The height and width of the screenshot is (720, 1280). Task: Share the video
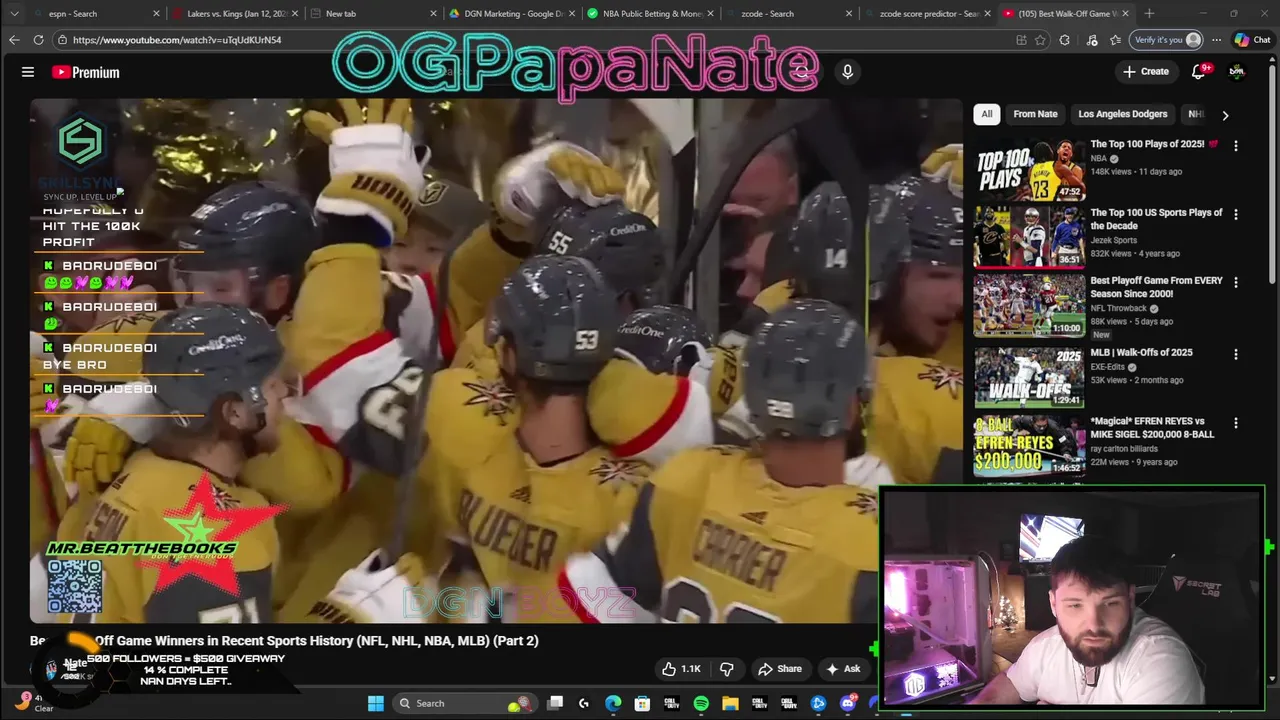780,669
